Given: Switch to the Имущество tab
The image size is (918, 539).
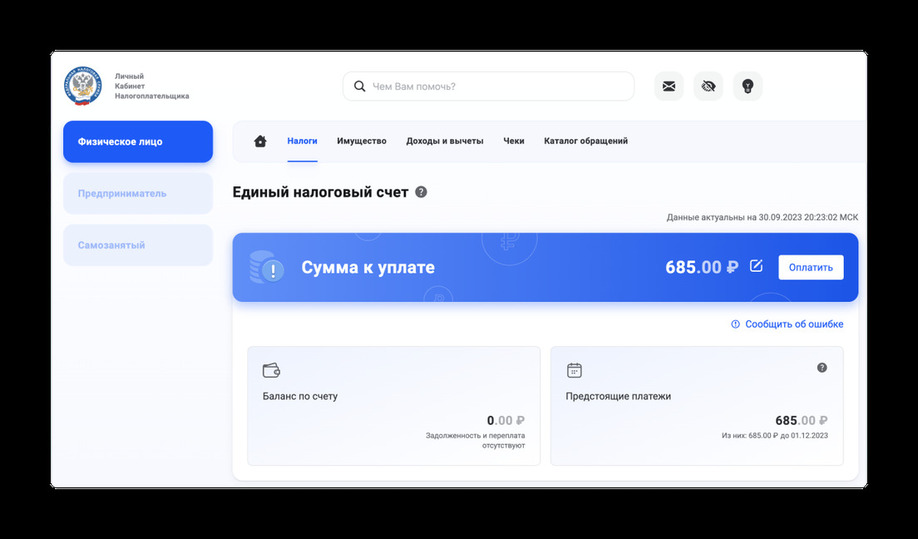Looking at the screenshot, I should [x=361, y=141].
